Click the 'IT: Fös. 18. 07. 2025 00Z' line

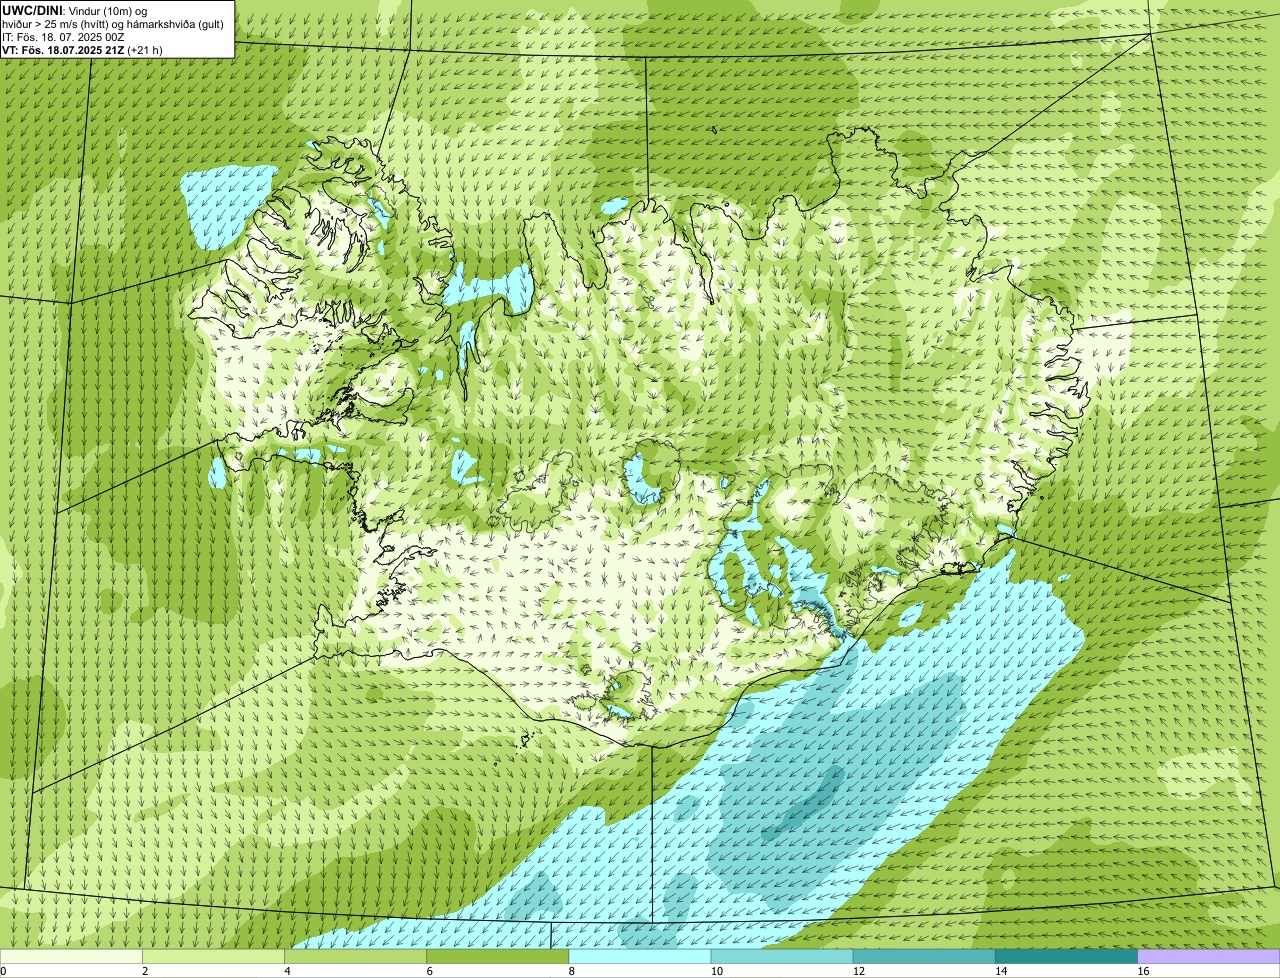pos(63,36)
